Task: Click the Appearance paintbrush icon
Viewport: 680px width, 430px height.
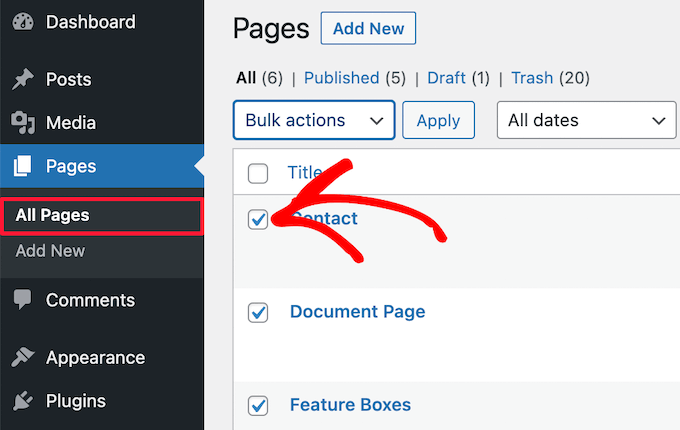Action: [22, 358]
